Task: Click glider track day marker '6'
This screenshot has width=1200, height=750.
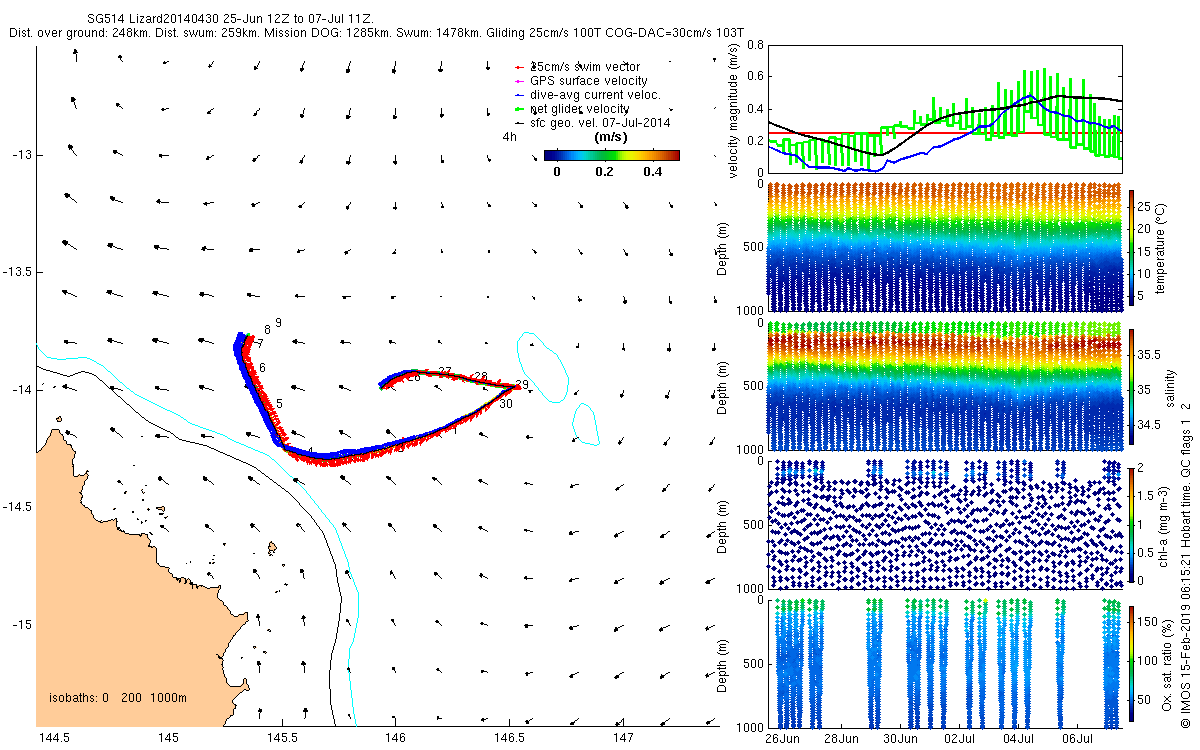Action: pyautogui.click(x=262, y=368)
